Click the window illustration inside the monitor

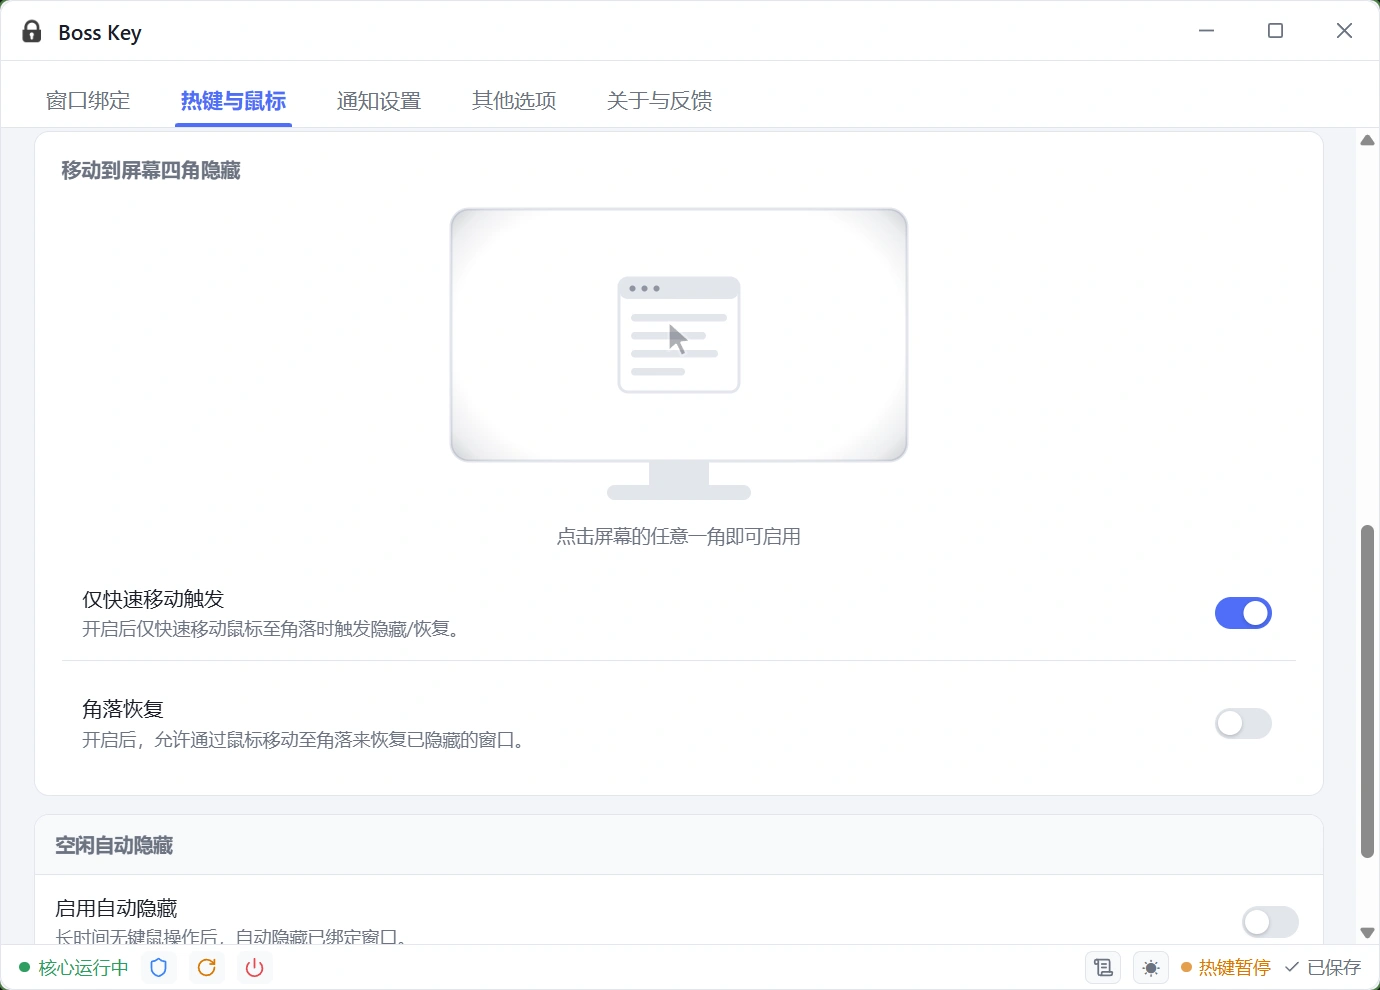coord(679,335)
